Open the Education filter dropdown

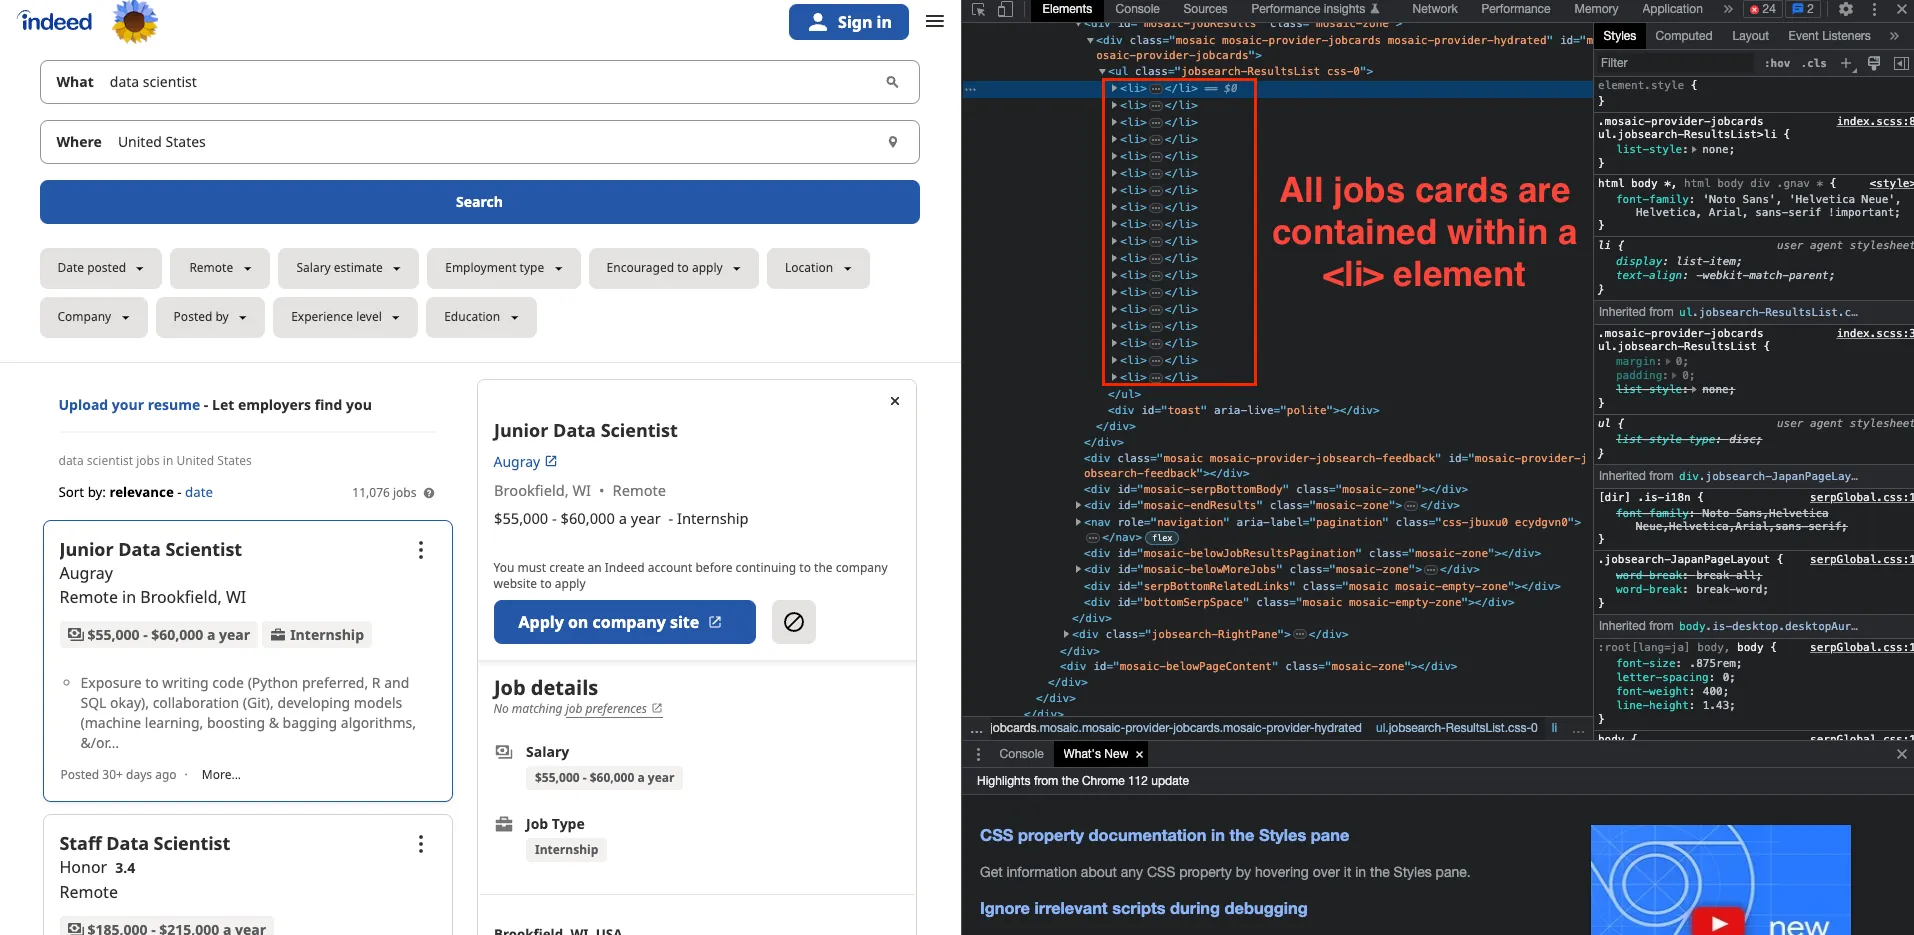coord(481,317)
